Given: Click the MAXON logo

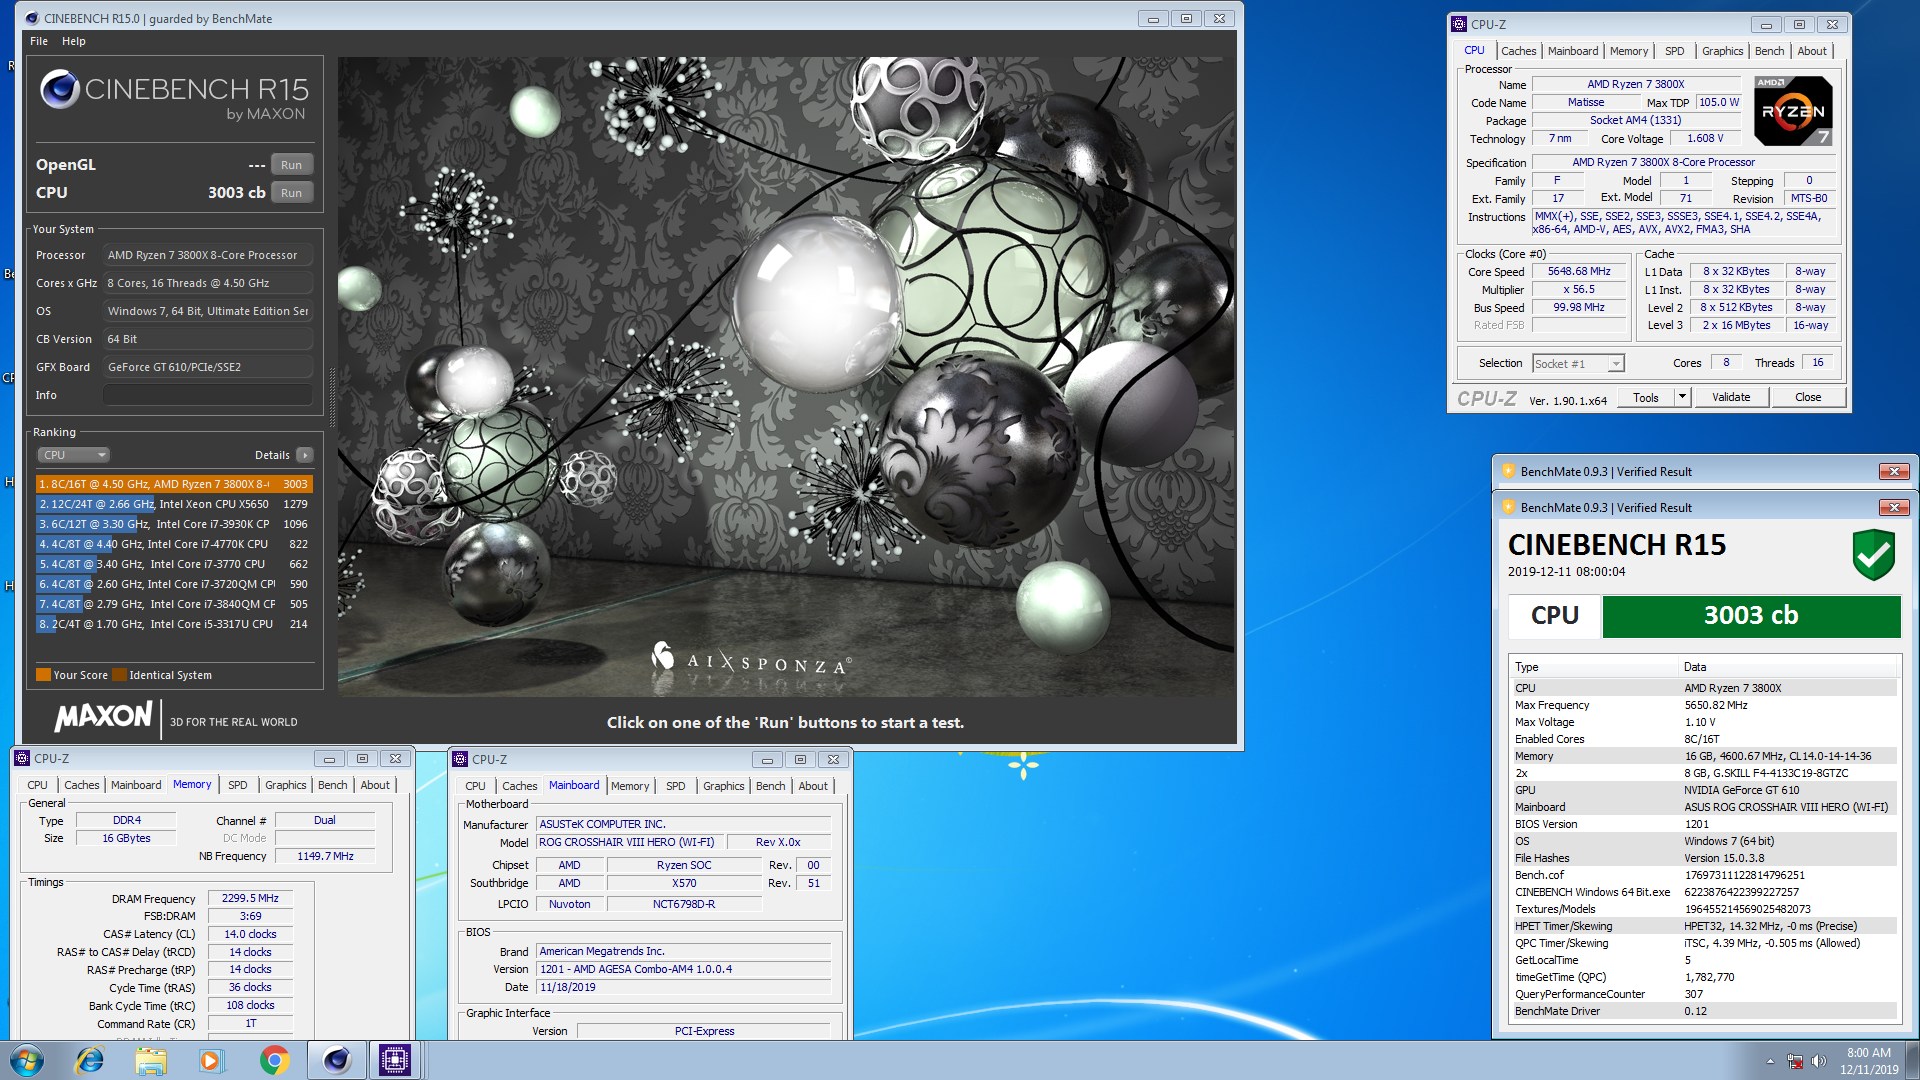Looking at the screenshot, I should pos(104,716).
